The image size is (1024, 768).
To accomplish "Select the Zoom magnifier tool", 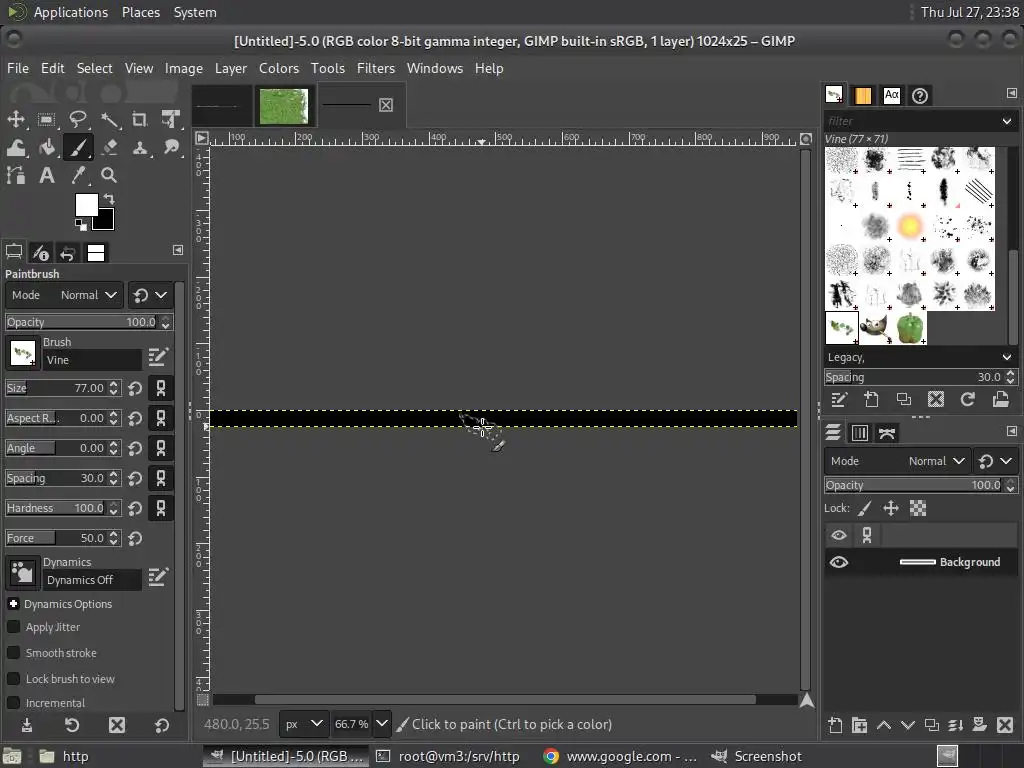I will (109, 175).
